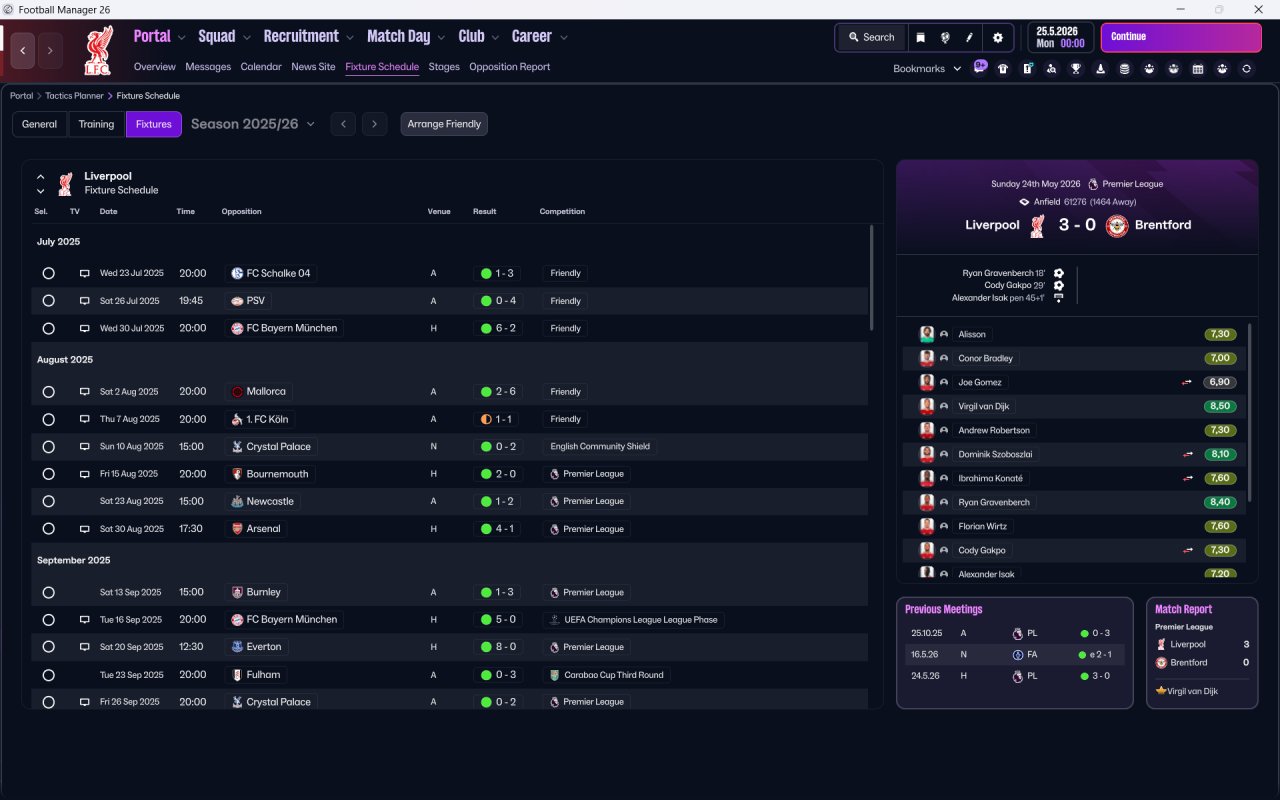
Task: Click the circular arrows bookmark icon
Action: pyautogui.click(x=1246, y=69)
